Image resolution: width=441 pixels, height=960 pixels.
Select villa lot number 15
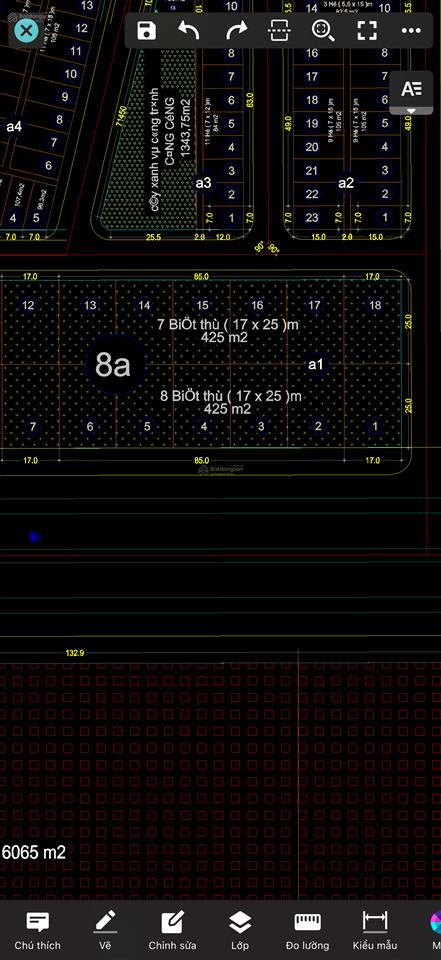(202, 306)
